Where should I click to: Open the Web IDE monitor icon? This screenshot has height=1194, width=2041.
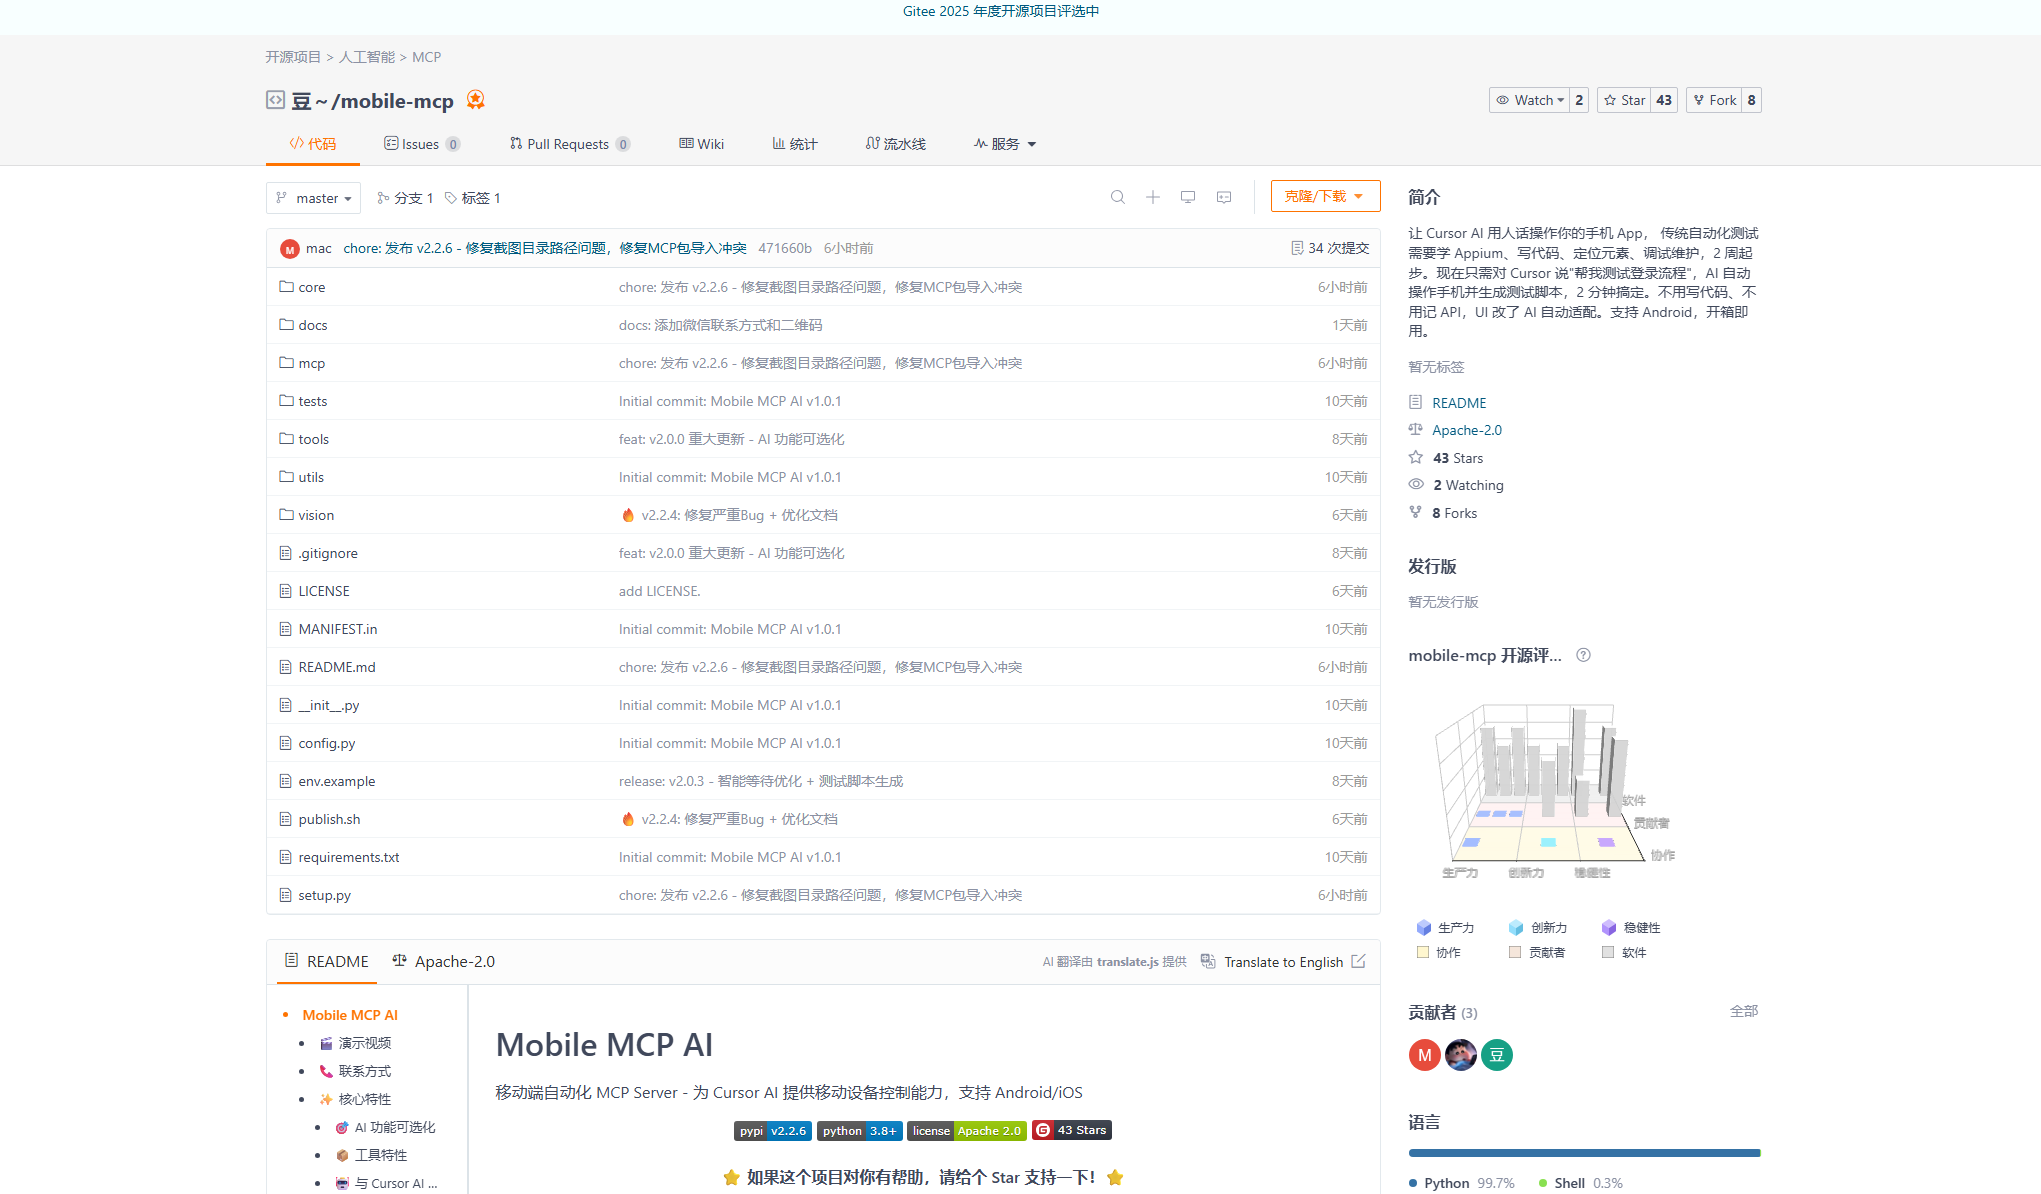click(1187, 197)
